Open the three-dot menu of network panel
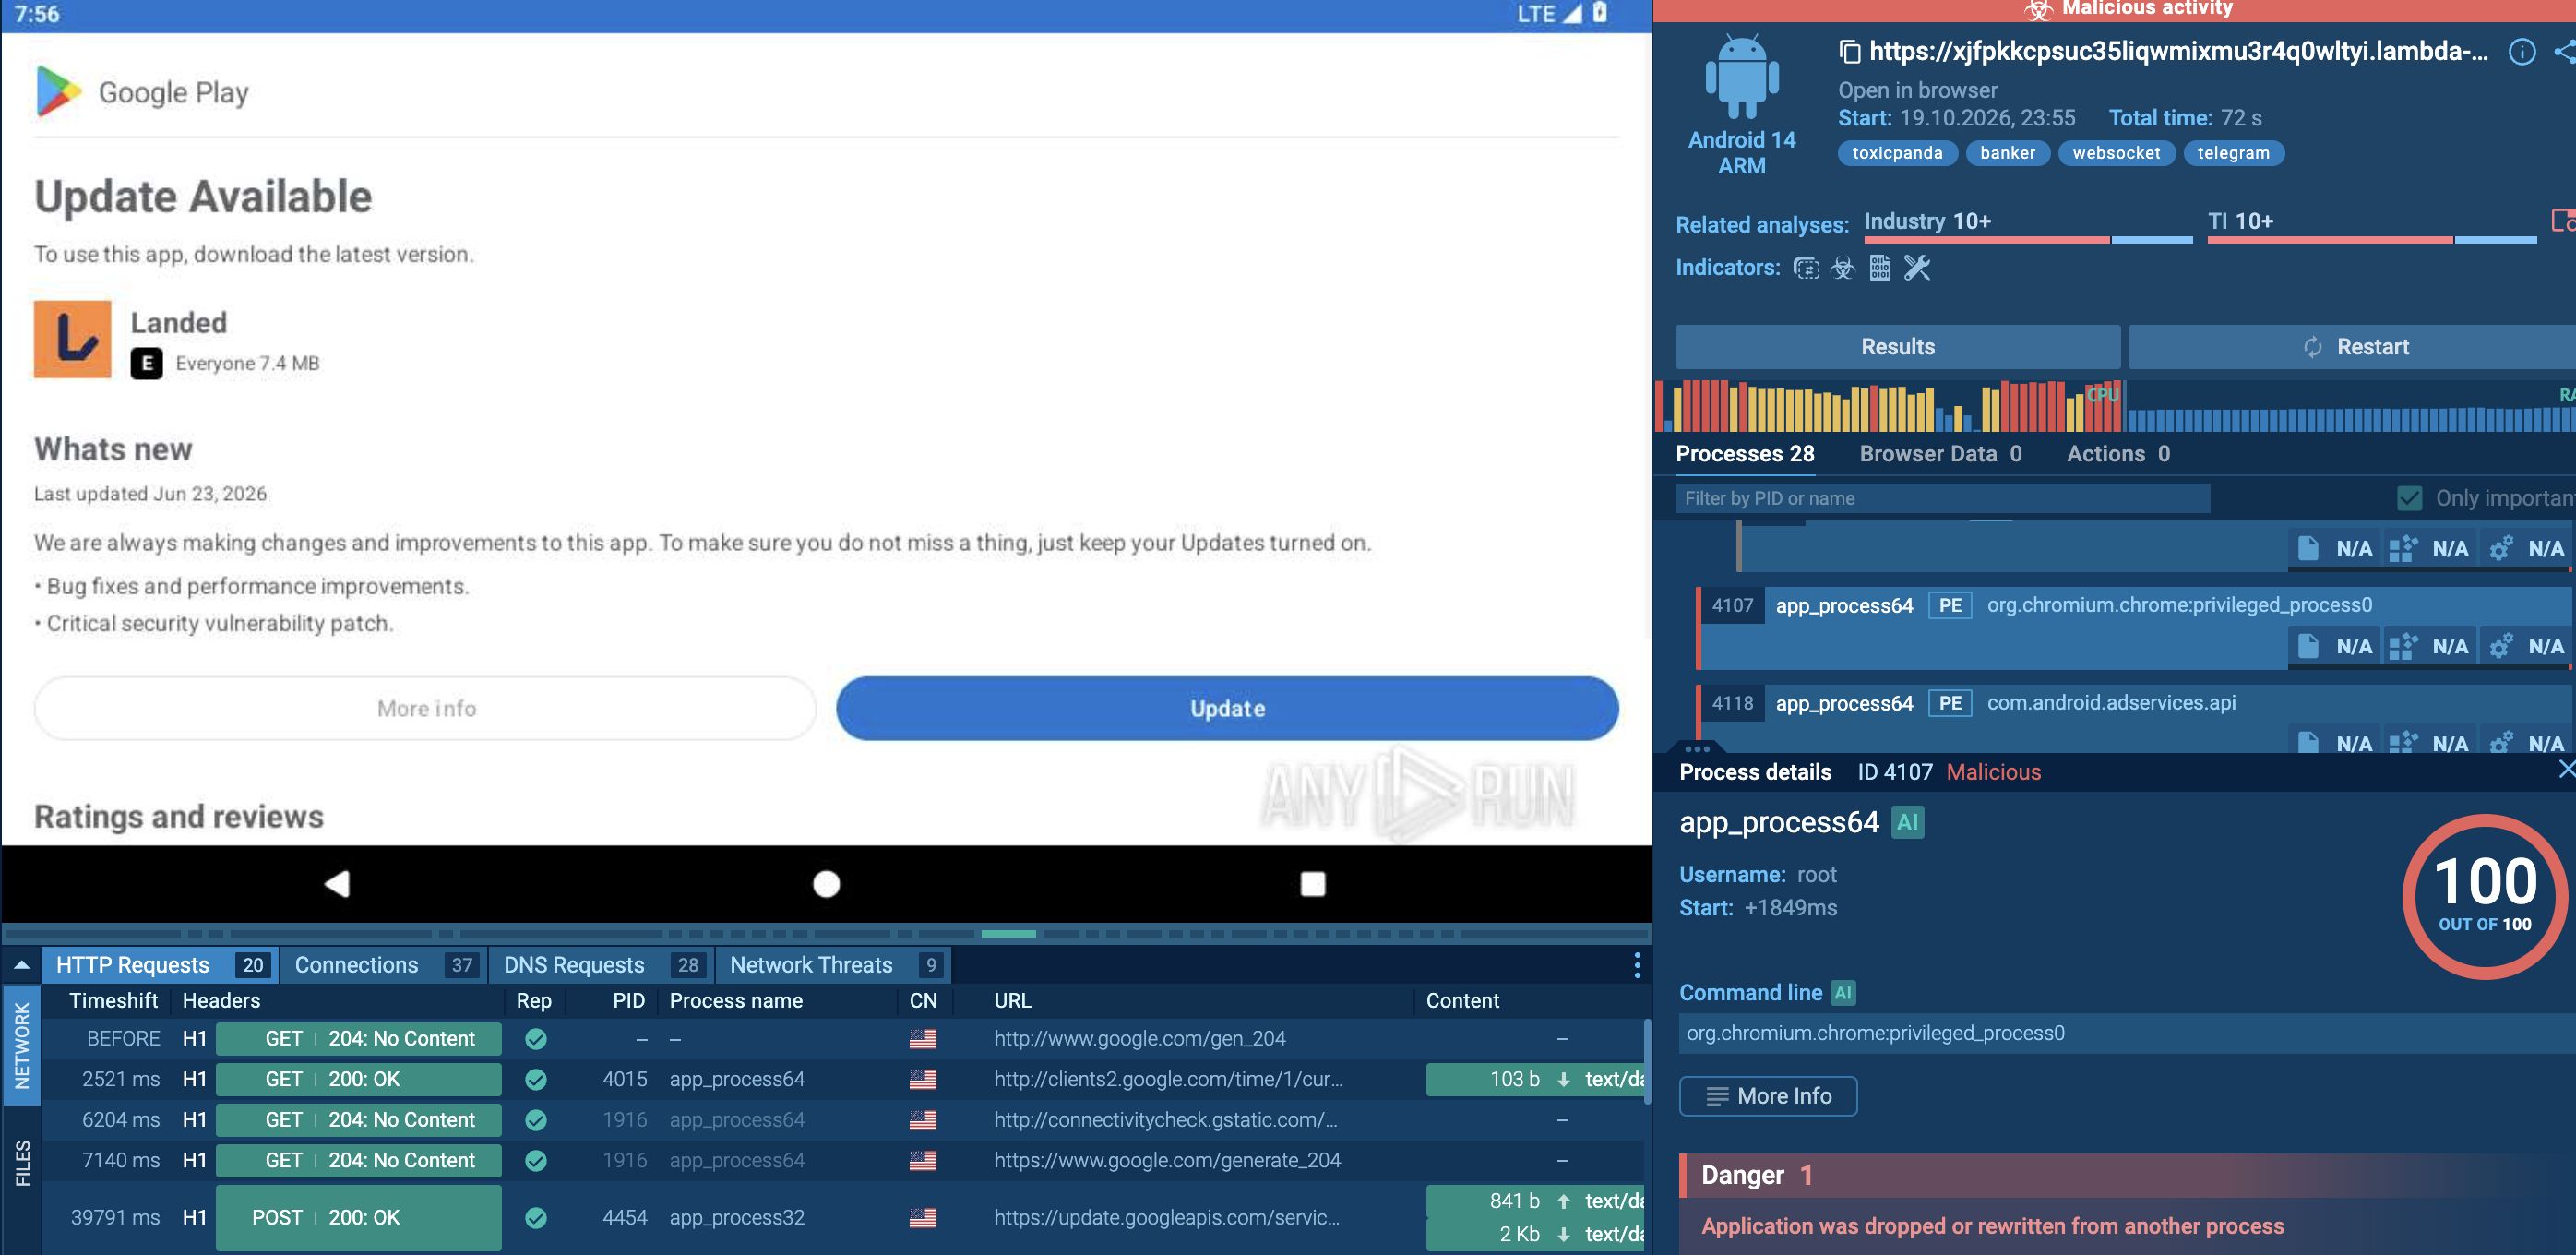 coord(1636,964)
